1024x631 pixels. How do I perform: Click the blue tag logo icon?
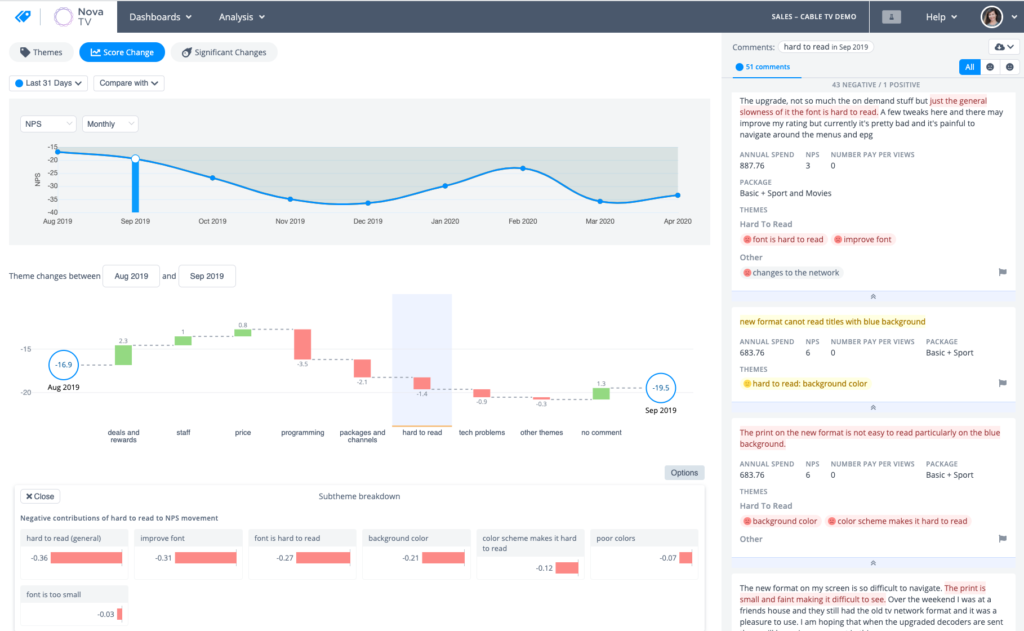[23, 16]
